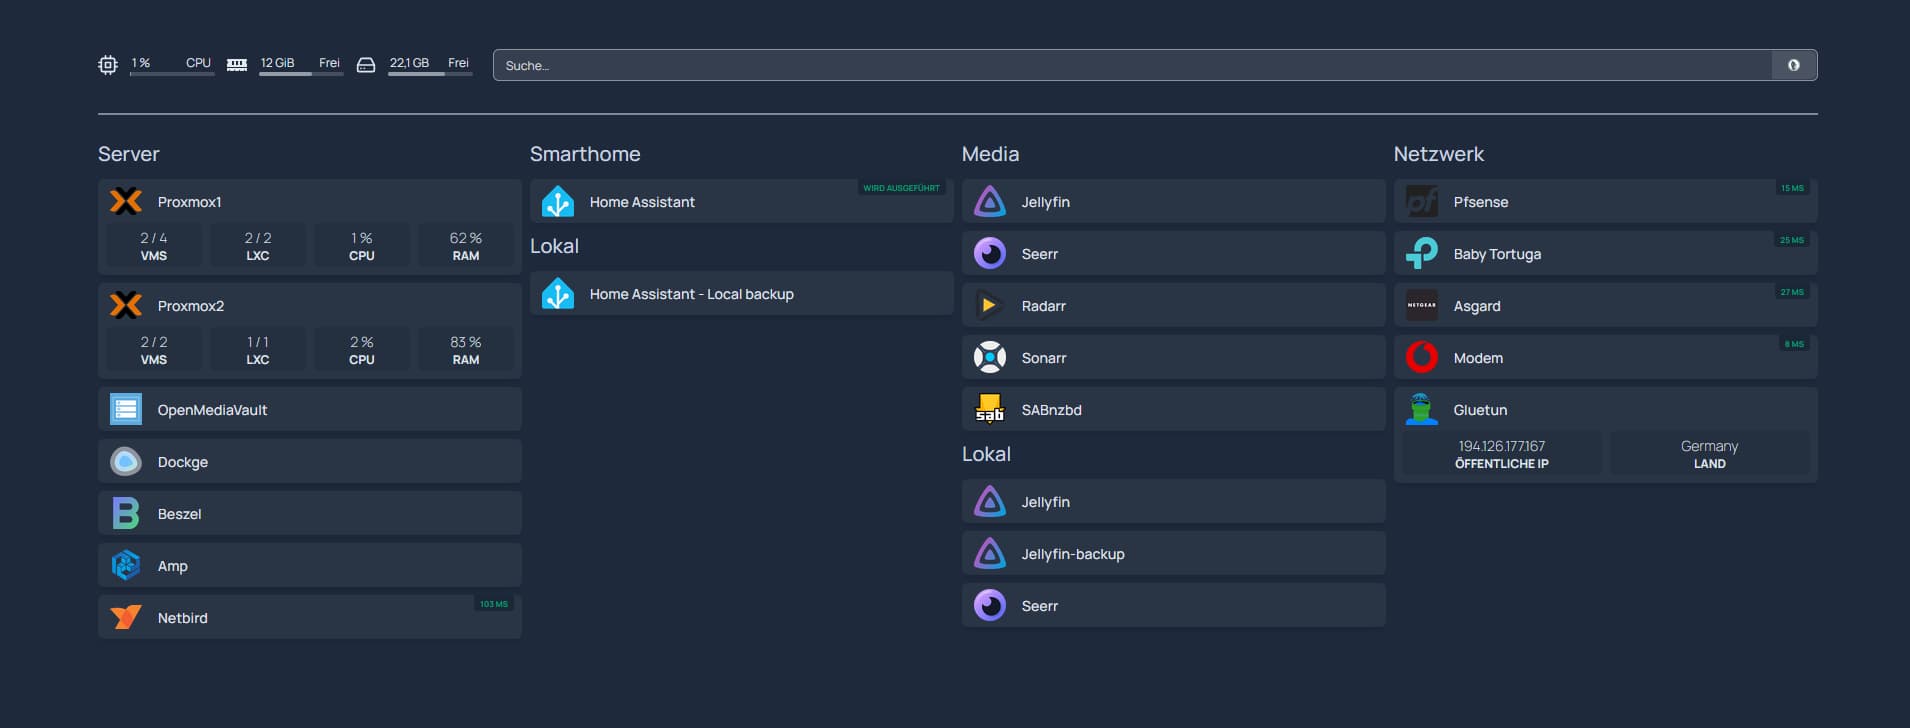This screenshot has width=1910, height=728.
Task: Click the Home Assistant - Local backup icon
Action: [558, 293]
